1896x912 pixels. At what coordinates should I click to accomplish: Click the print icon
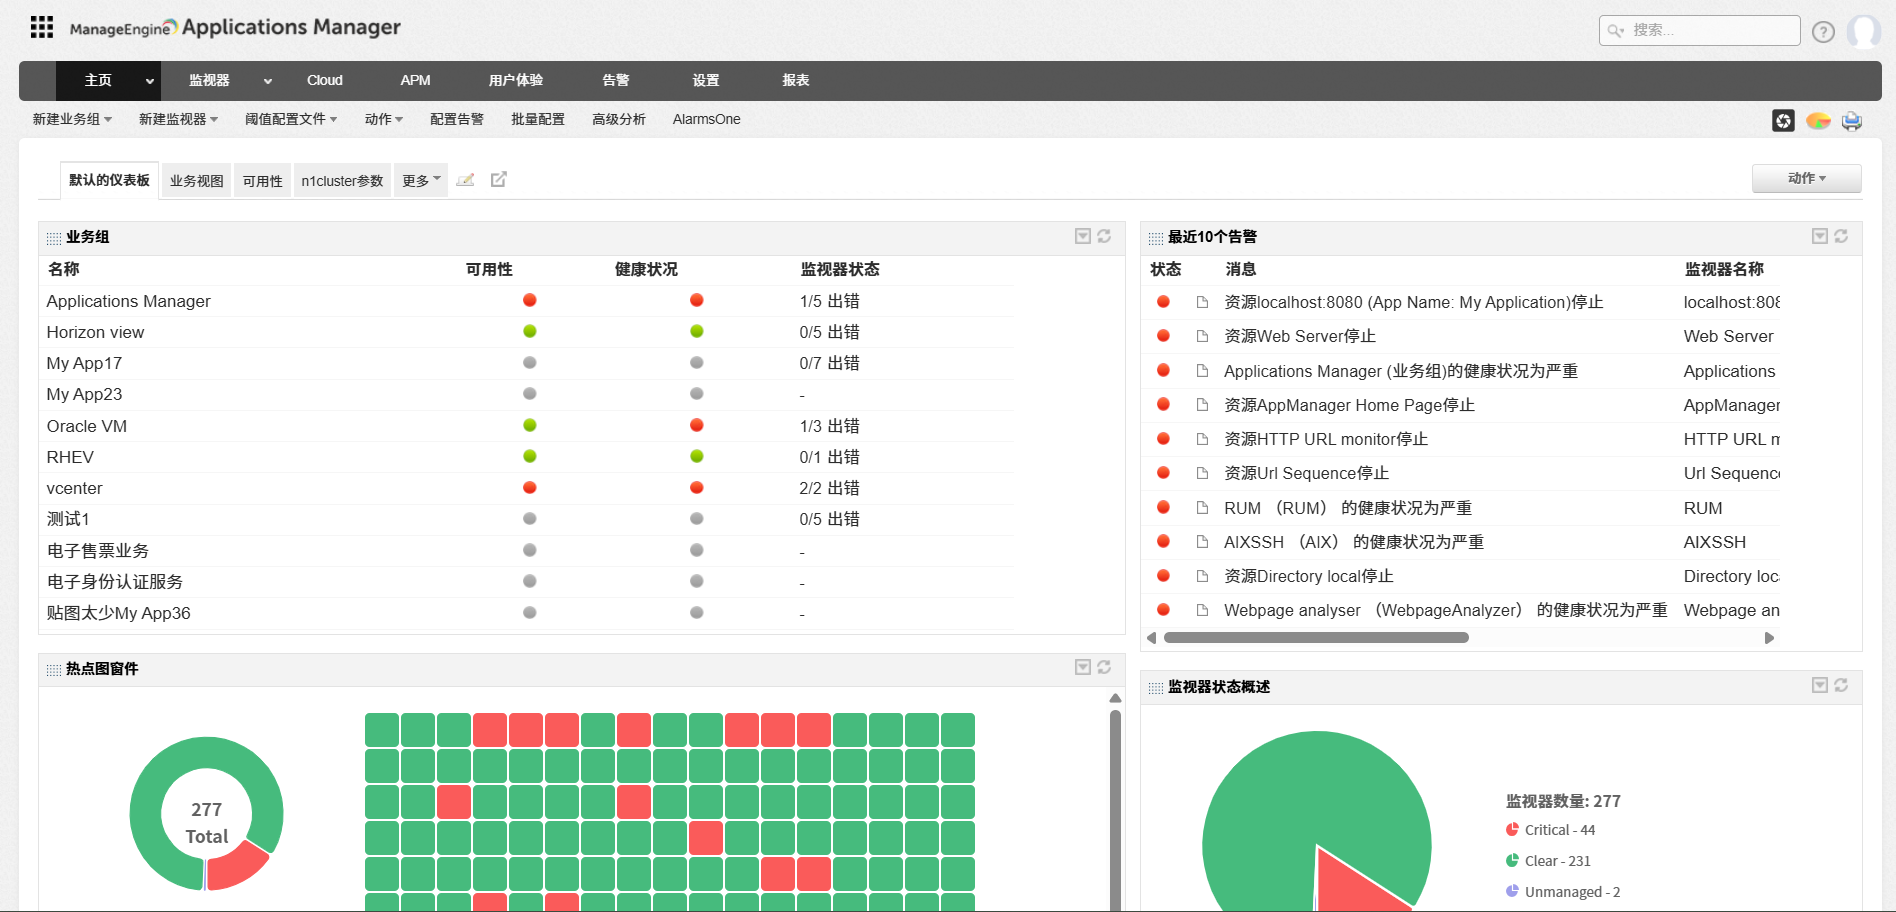coord(1852,120)
